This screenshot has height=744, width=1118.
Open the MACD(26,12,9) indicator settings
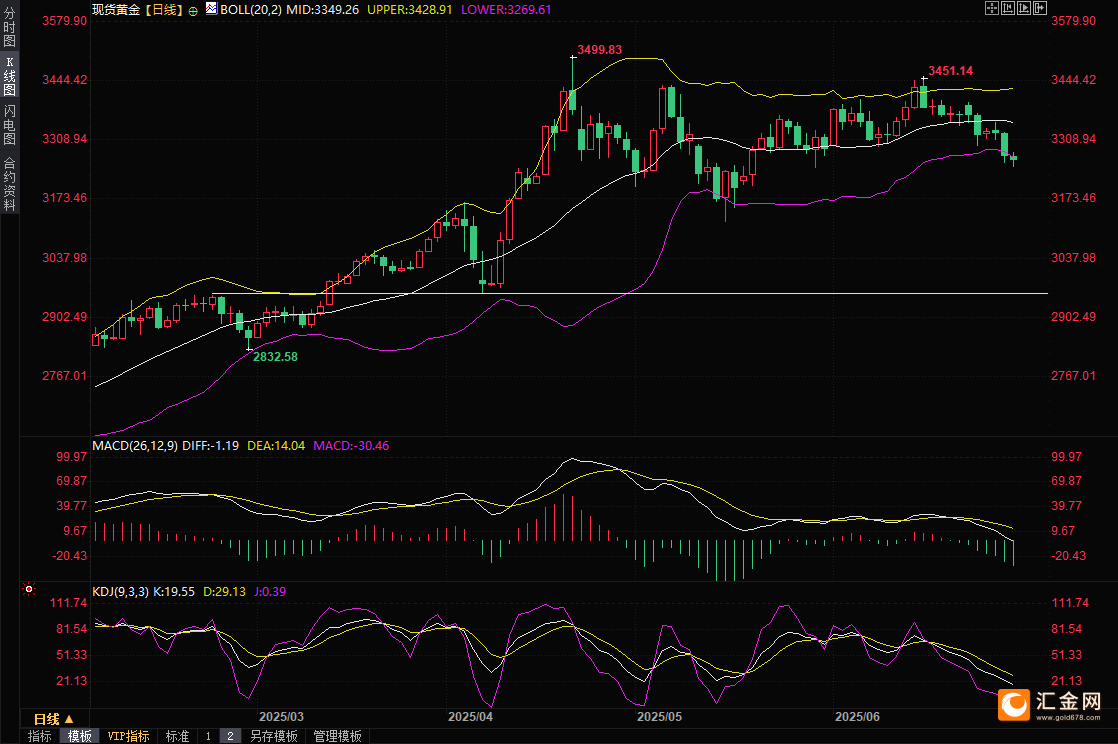click(134, 445)
